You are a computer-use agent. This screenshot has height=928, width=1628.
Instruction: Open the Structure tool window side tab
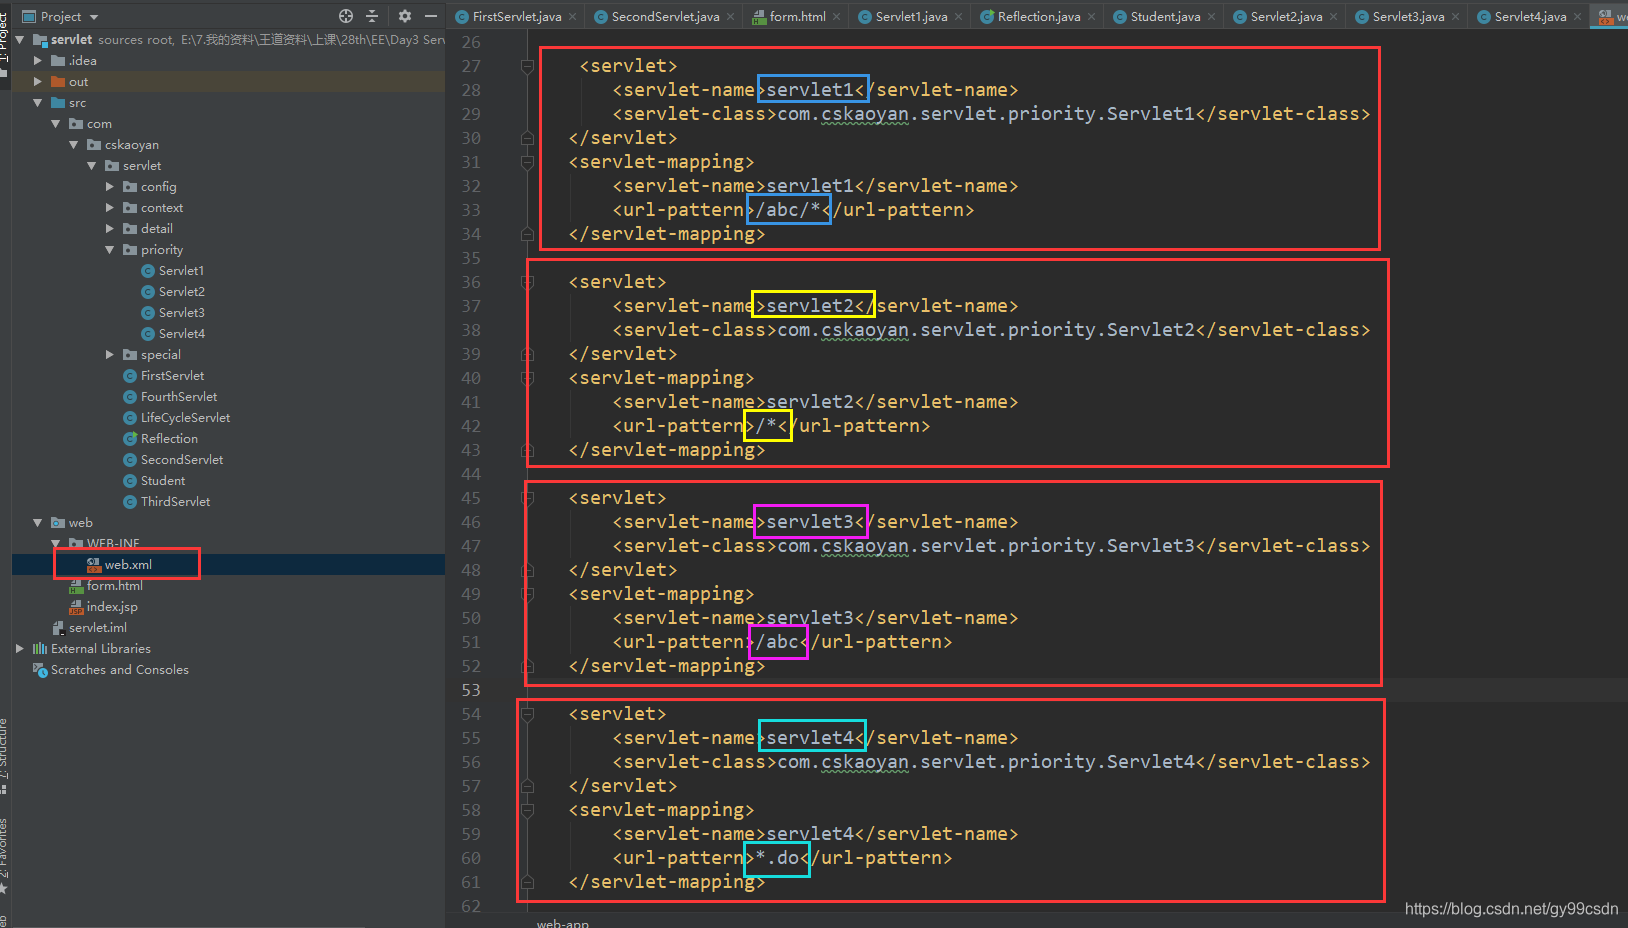click(5, 756)
